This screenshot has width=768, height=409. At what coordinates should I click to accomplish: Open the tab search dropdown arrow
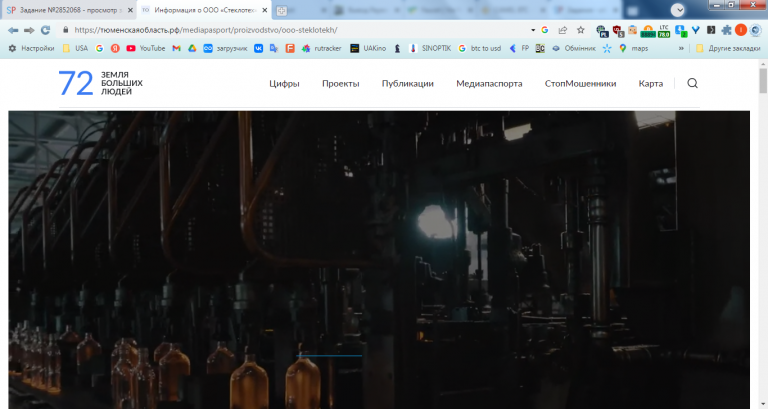point(678,10)
